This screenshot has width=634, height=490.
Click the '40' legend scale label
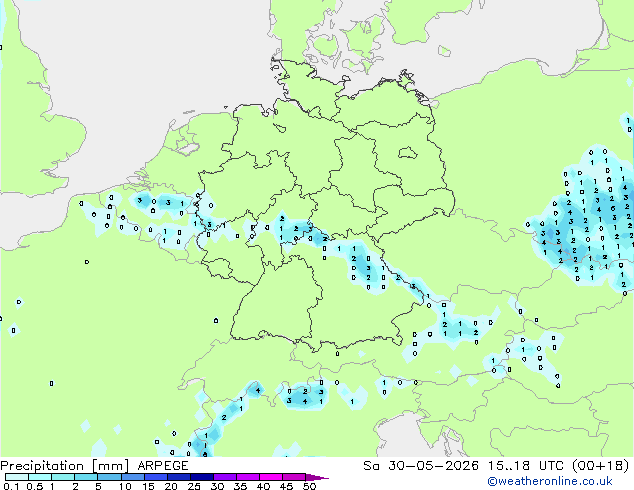pos(263,486)
